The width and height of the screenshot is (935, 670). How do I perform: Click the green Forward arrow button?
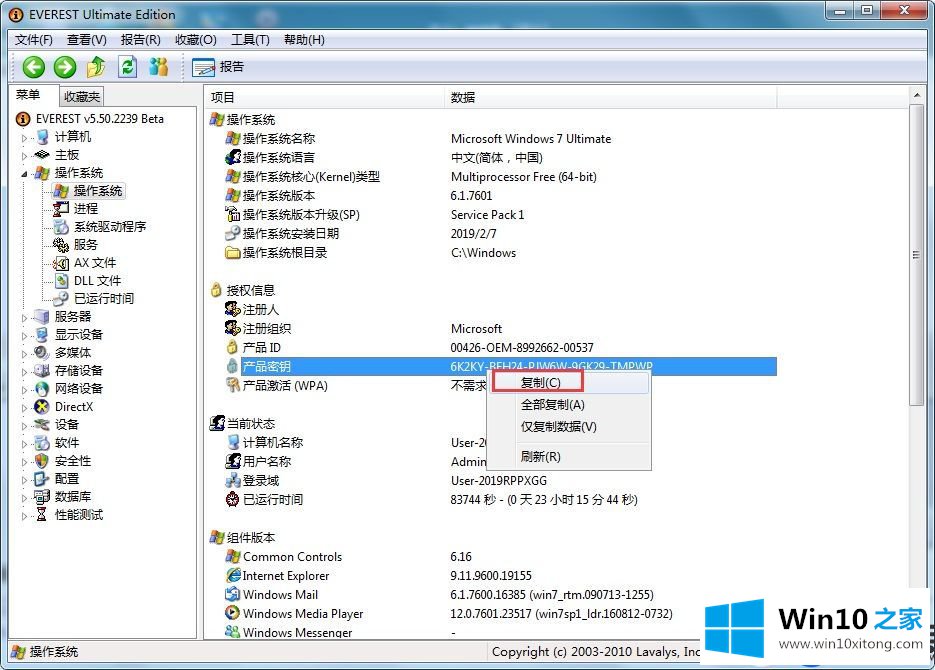click(x=65, y=67)
